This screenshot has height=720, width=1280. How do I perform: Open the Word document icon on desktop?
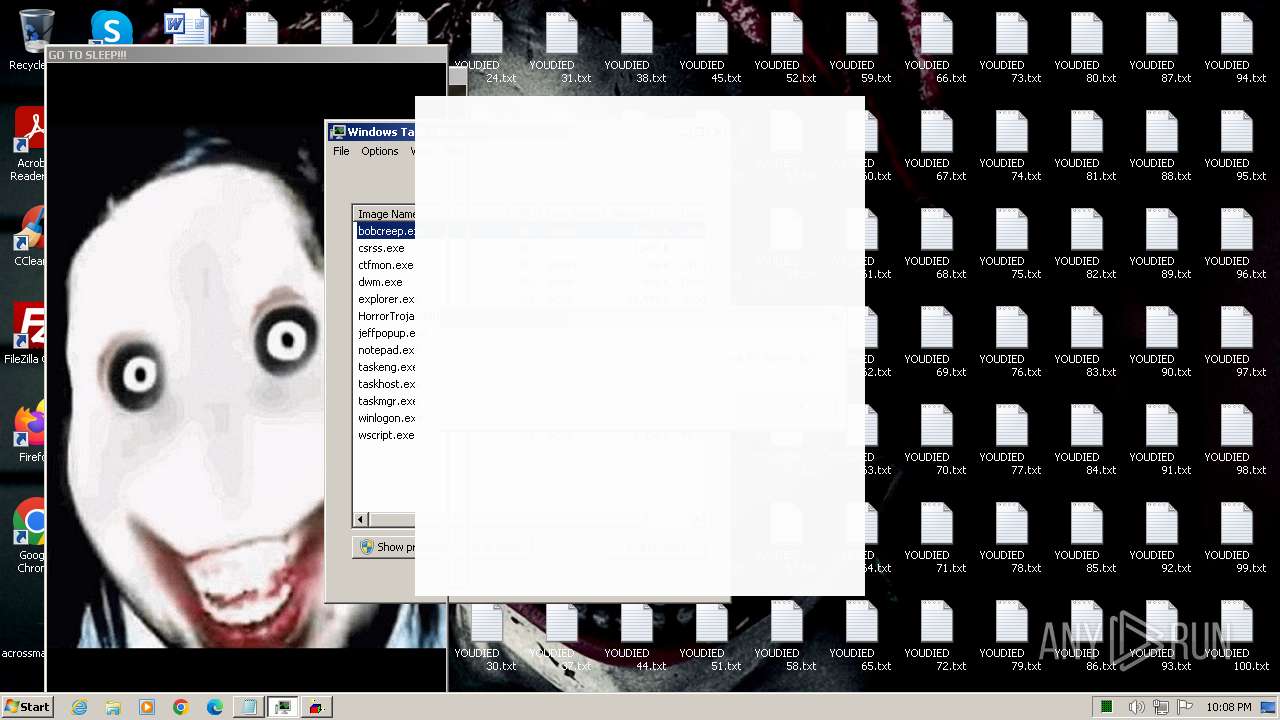click(187, 26)
